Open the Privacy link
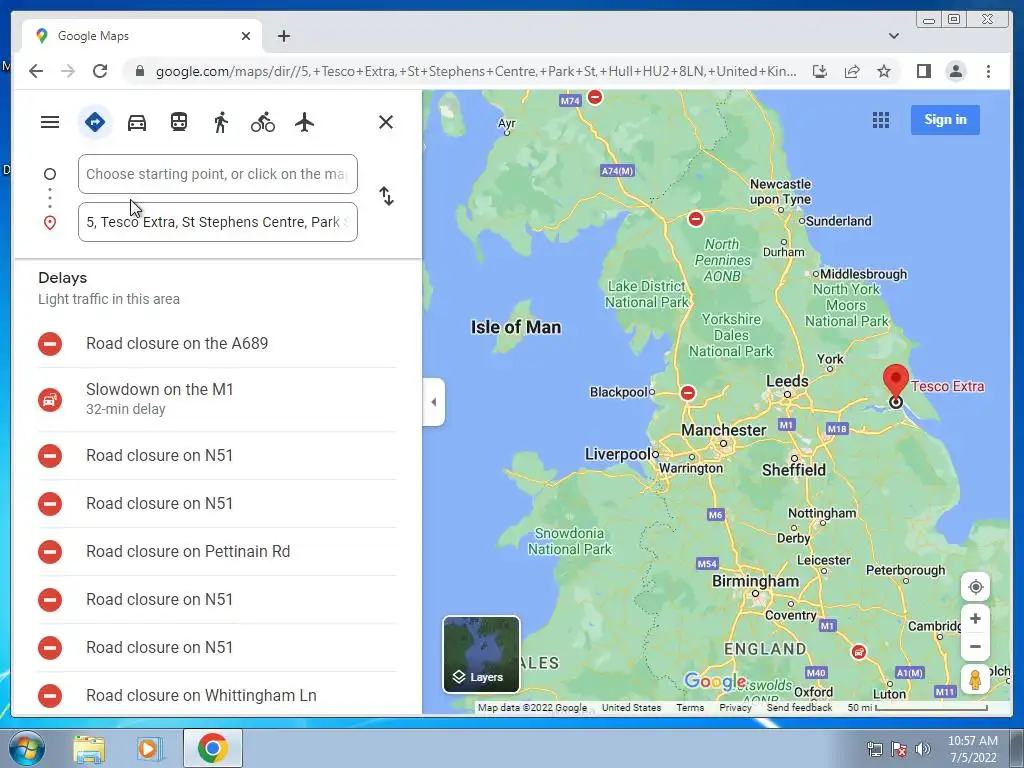This screenshot has width=1024, height=768. (735, 707)
